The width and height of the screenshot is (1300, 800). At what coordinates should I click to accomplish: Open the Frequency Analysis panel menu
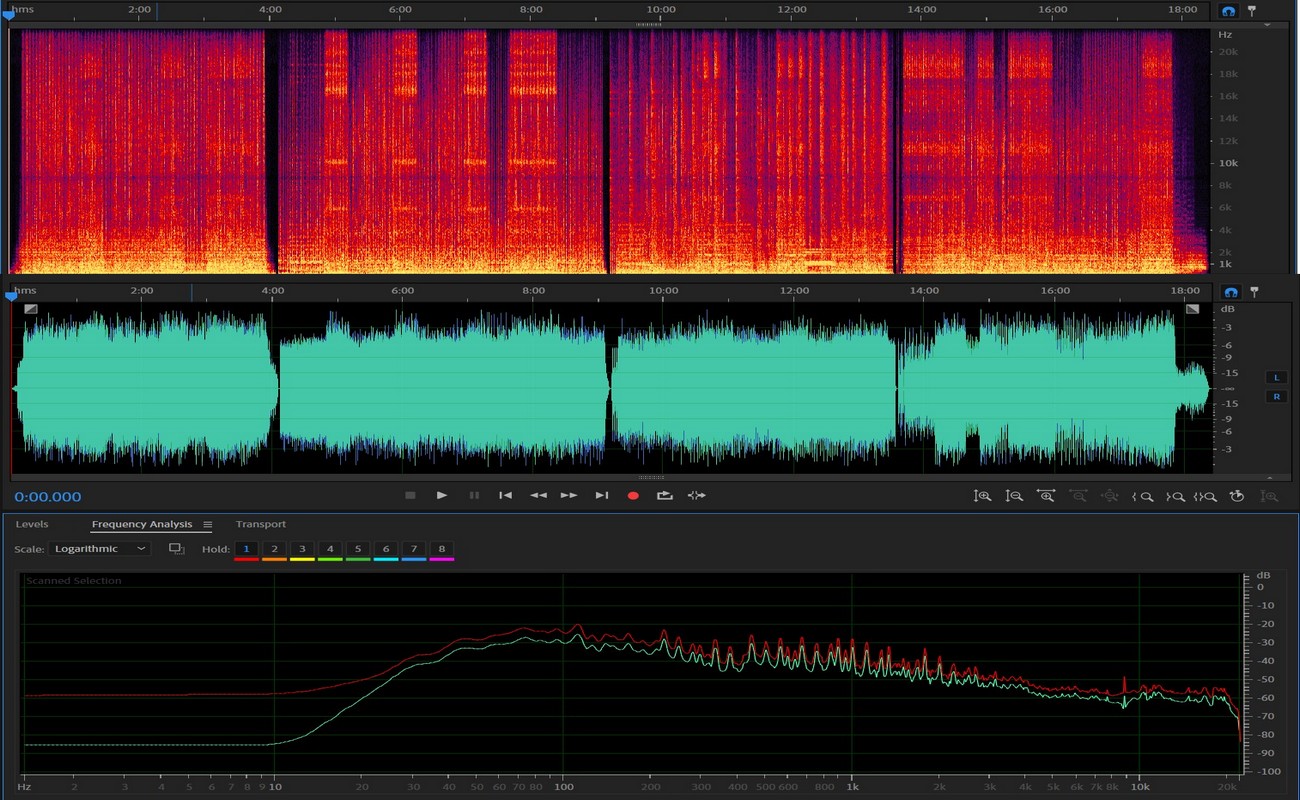coord(208,525)
